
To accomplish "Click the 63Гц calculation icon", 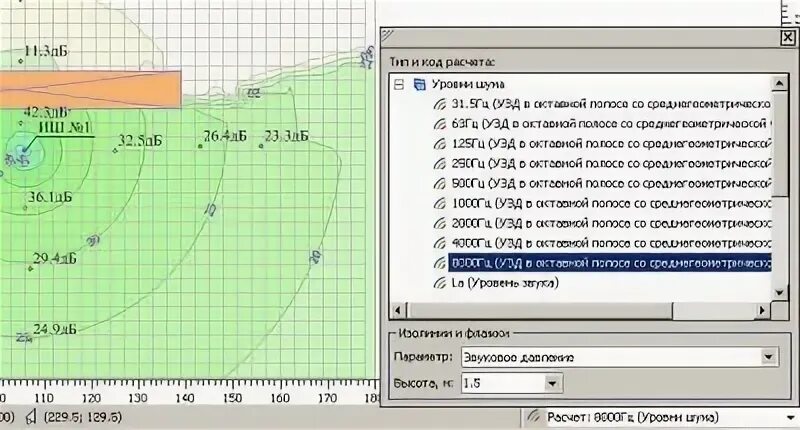I will (x=440, y=124).
